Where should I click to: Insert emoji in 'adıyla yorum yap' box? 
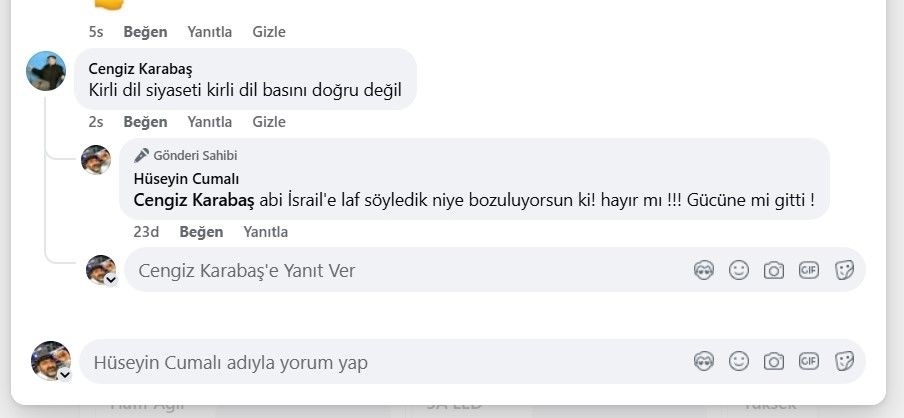(x=739, y=361)
